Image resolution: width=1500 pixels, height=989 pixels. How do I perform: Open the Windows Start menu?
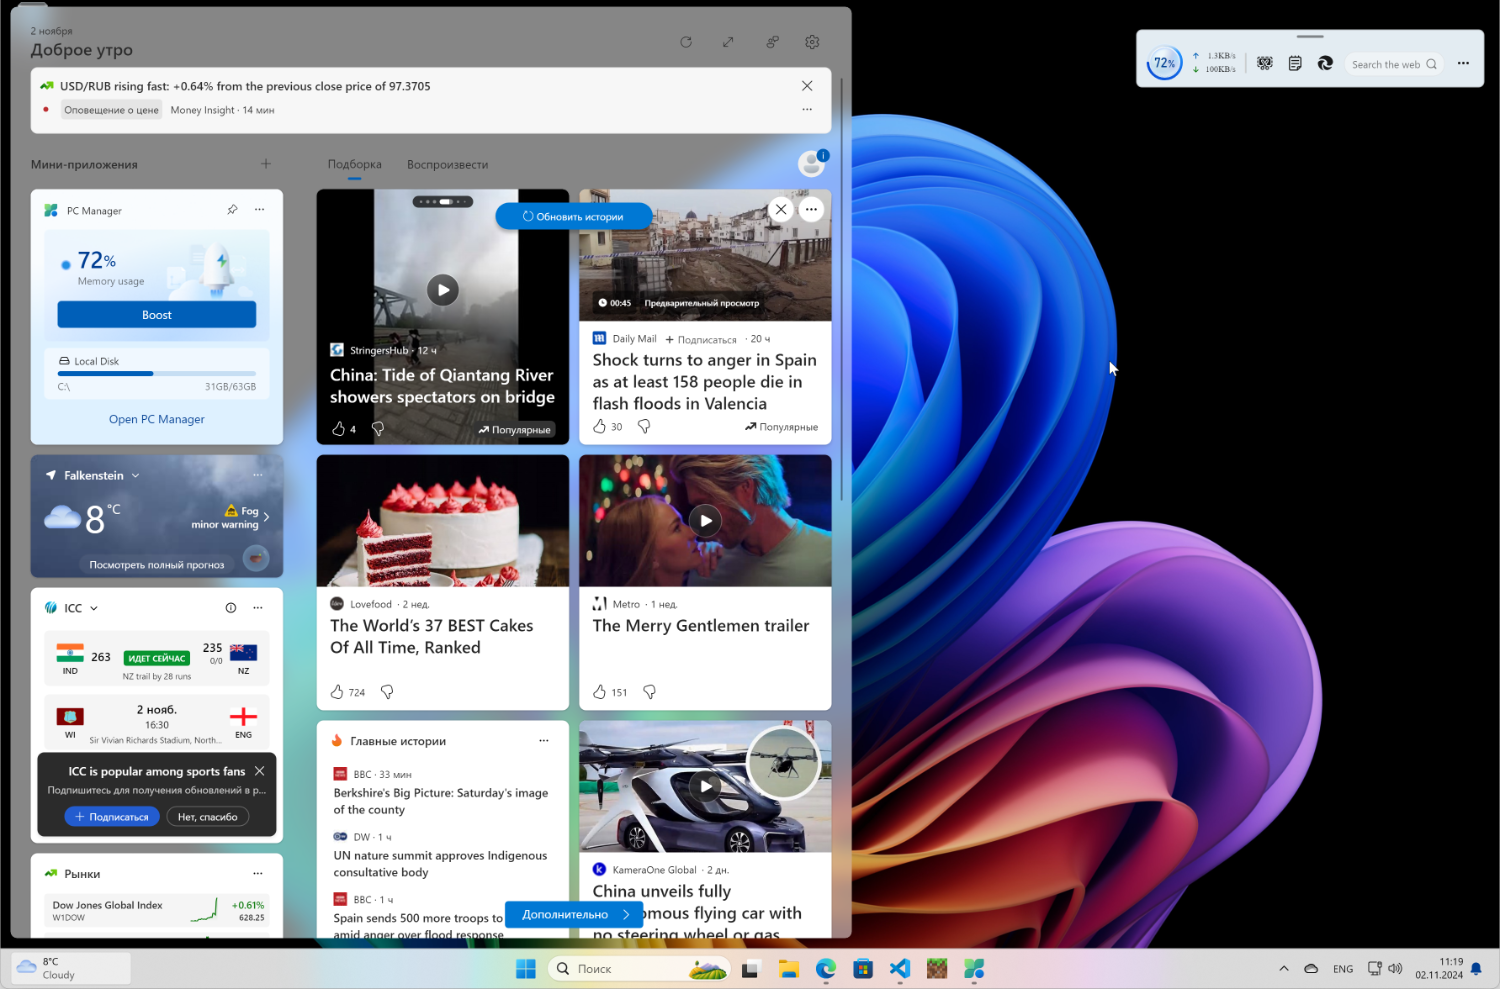(526, 968)
